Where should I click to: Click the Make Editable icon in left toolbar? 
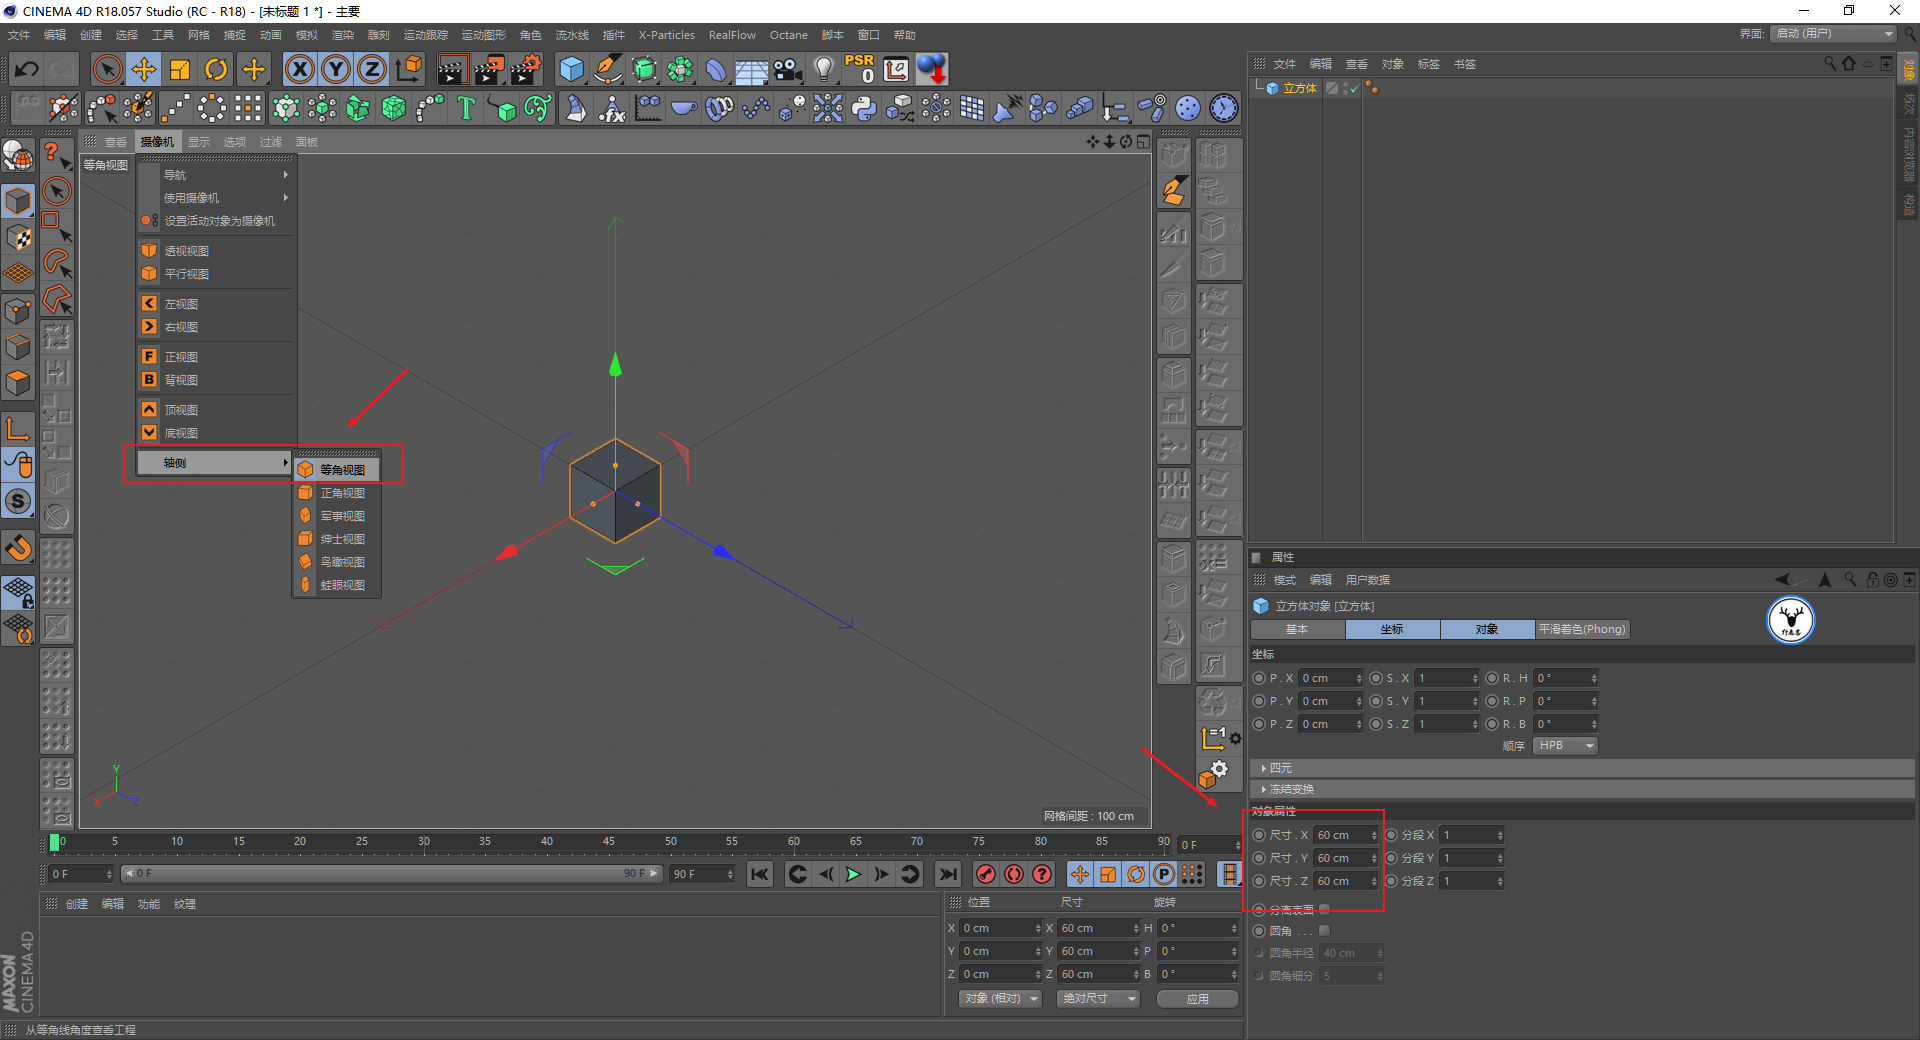[x=18, y=156]
